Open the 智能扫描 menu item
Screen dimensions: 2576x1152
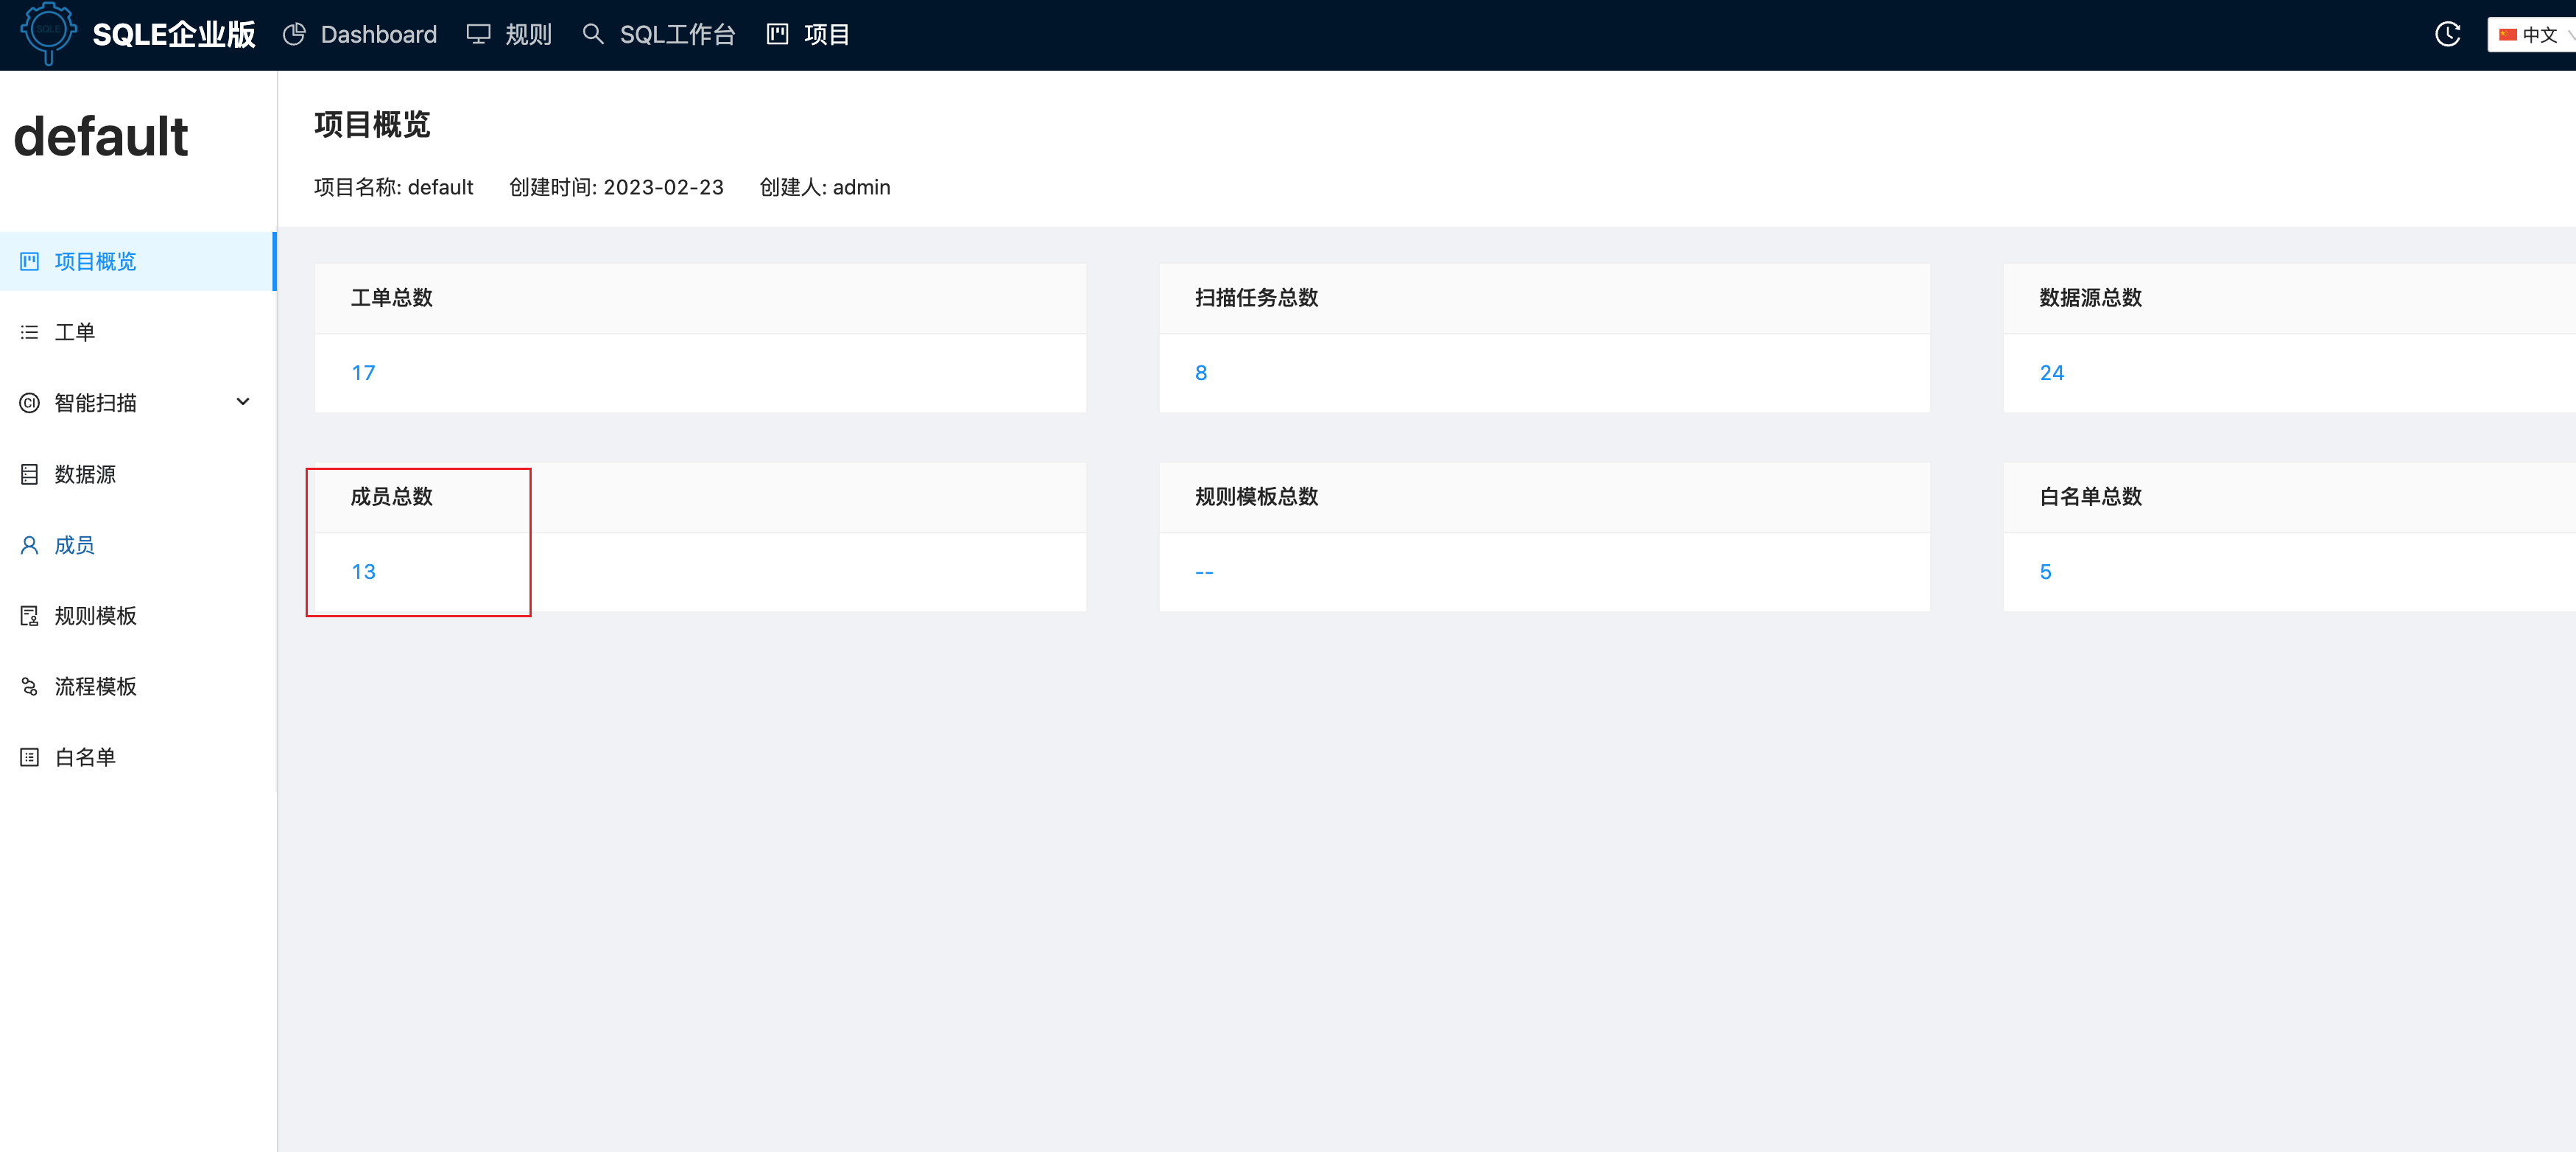[95, 403]
